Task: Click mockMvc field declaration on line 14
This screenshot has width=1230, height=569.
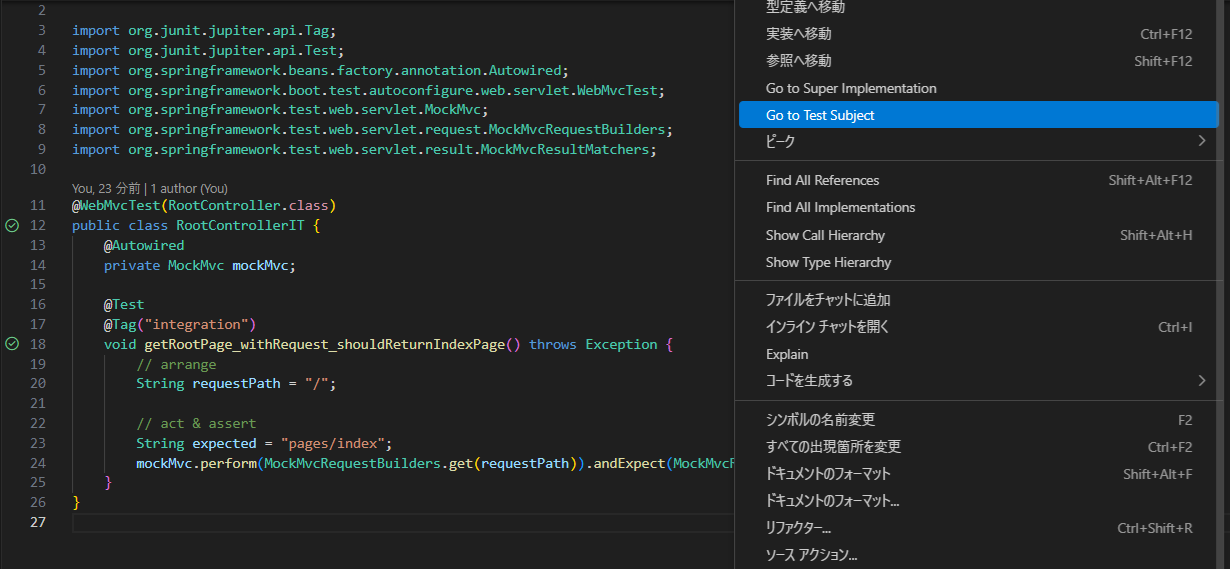Action: [260, 265]
